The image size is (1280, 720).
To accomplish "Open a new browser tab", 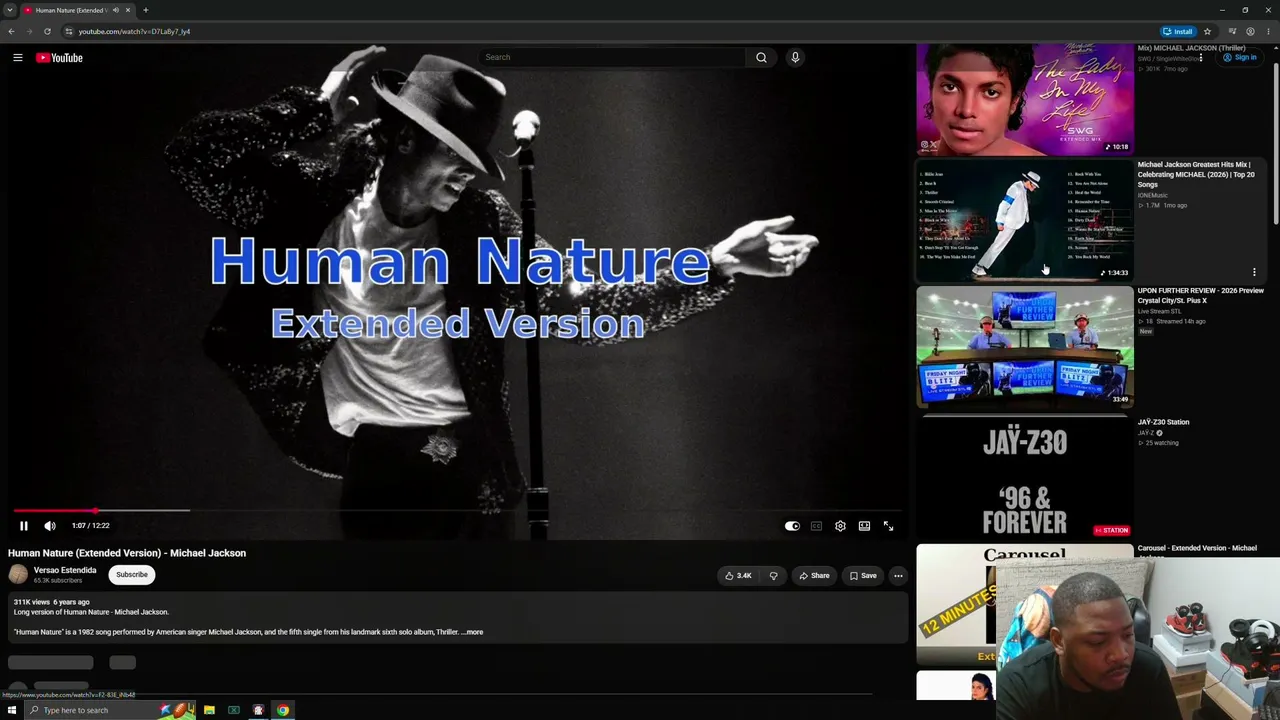I will pyautogui.click(x=145, y=10).
